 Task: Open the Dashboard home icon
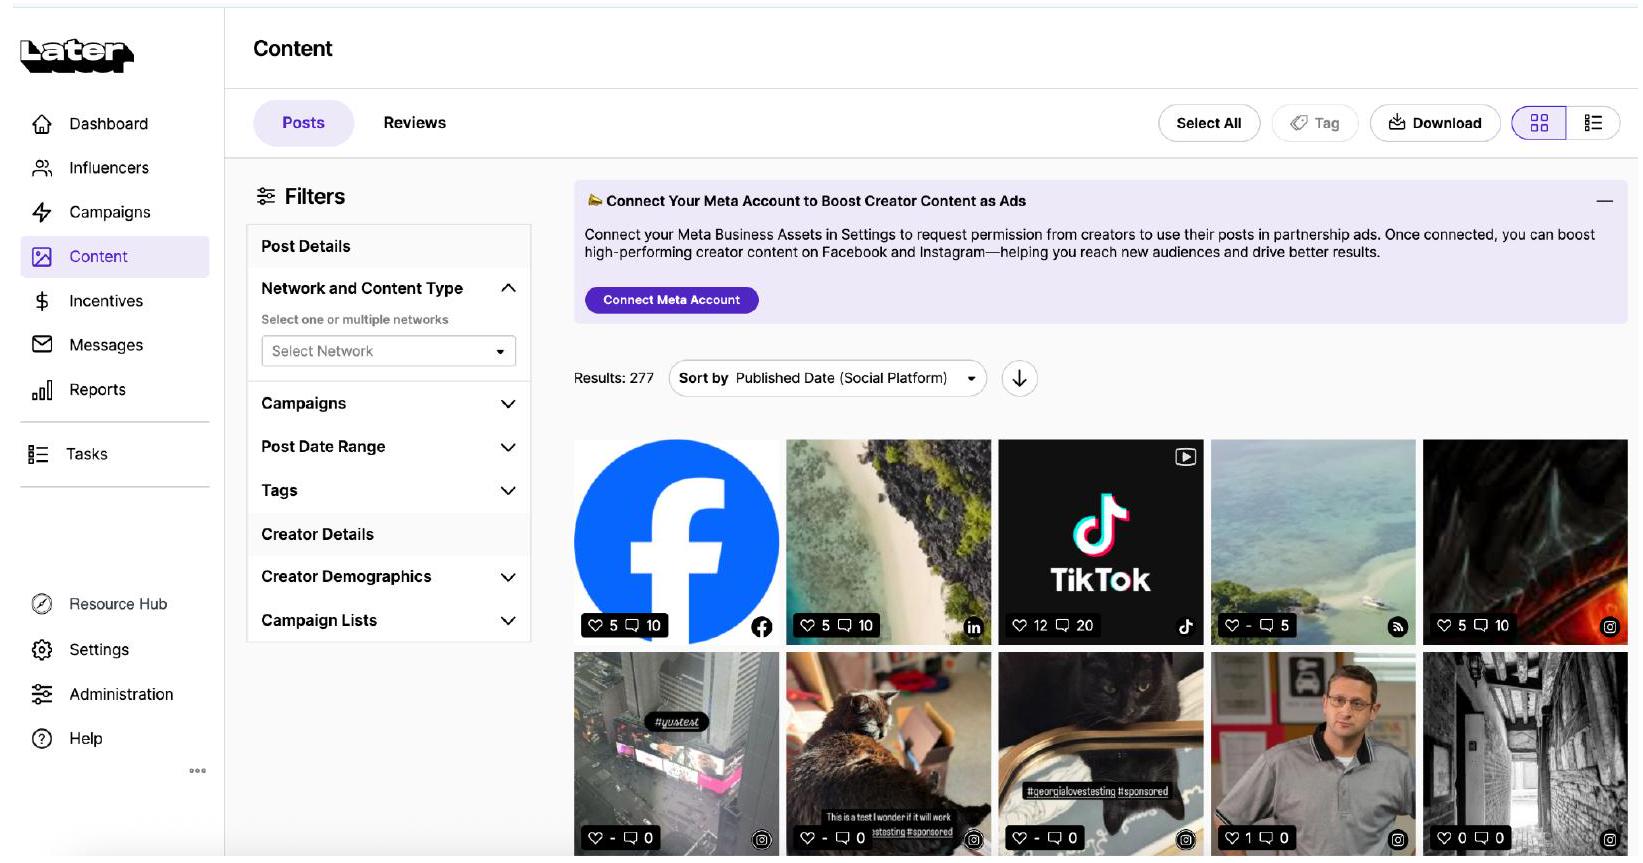pos(42,124)
